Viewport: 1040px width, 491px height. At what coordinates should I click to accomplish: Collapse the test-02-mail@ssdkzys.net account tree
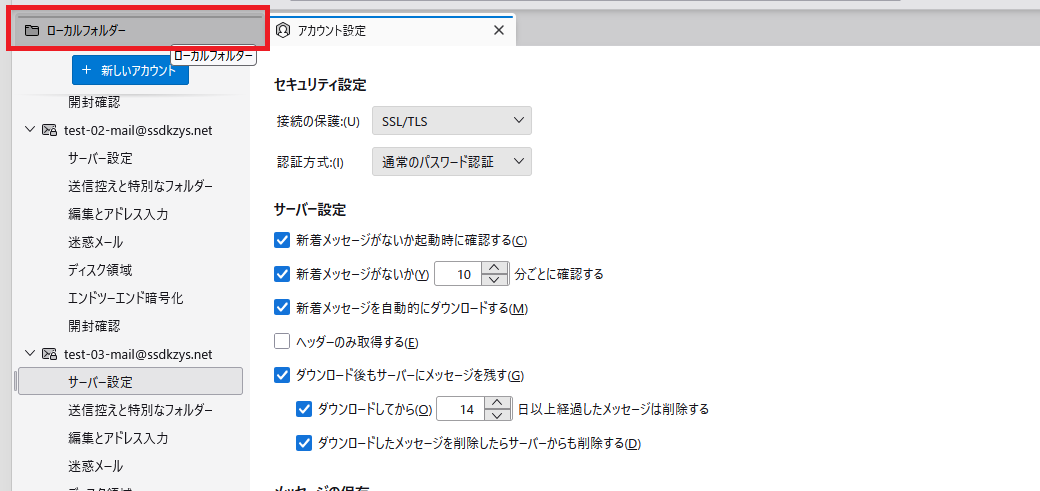tap(28, 130)
